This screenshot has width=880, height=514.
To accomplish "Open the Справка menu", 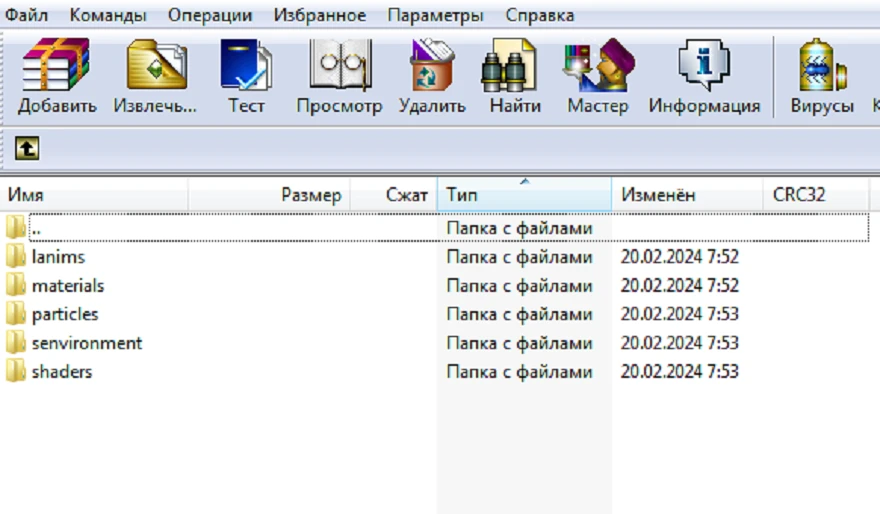I will click(539, 15).
